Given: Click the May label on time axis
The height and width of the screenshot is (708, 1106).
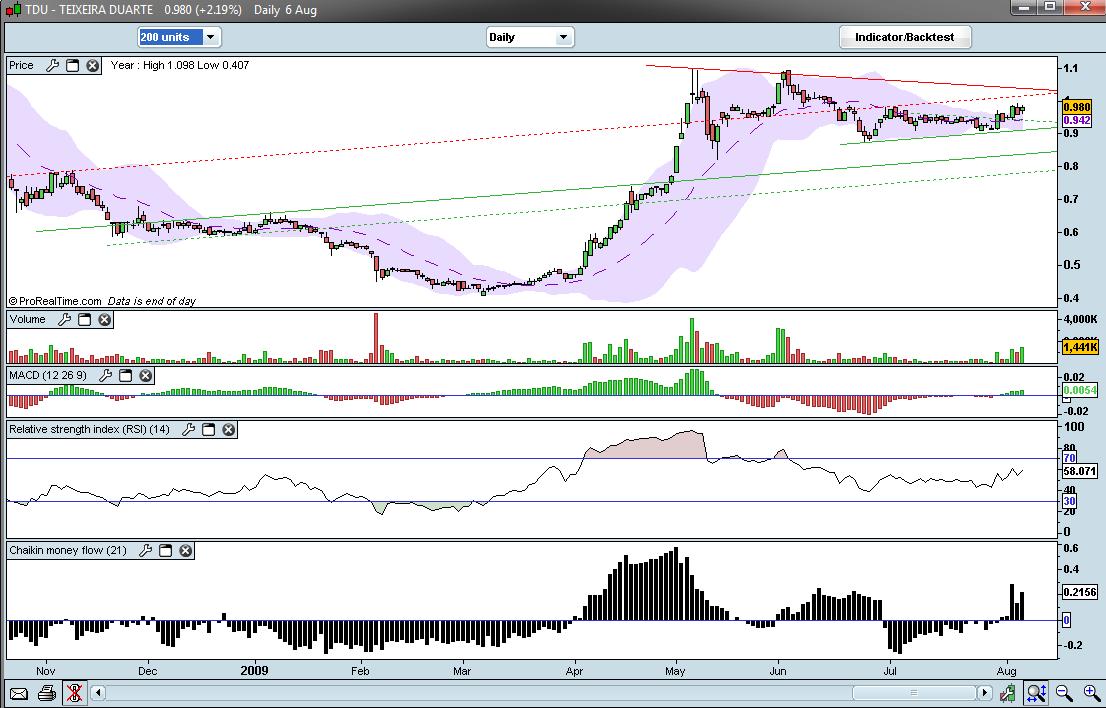Looking at the screenshot, I should 675,671.
